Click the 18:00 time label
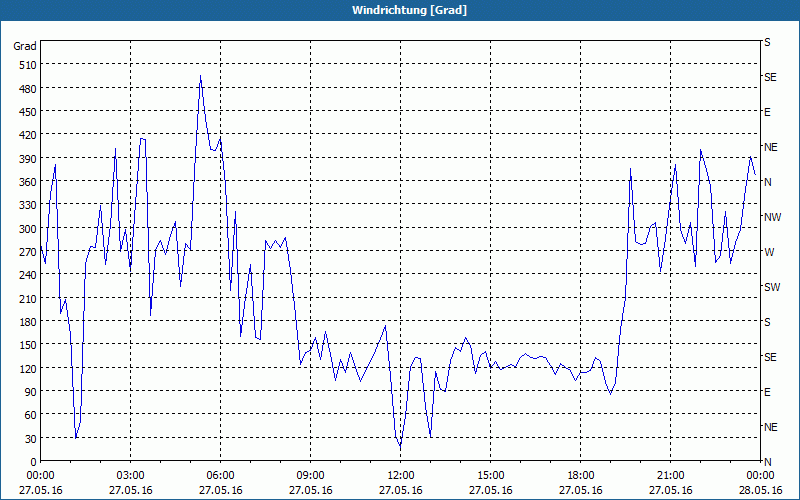 pyautogui.click(x=581, y=476)
